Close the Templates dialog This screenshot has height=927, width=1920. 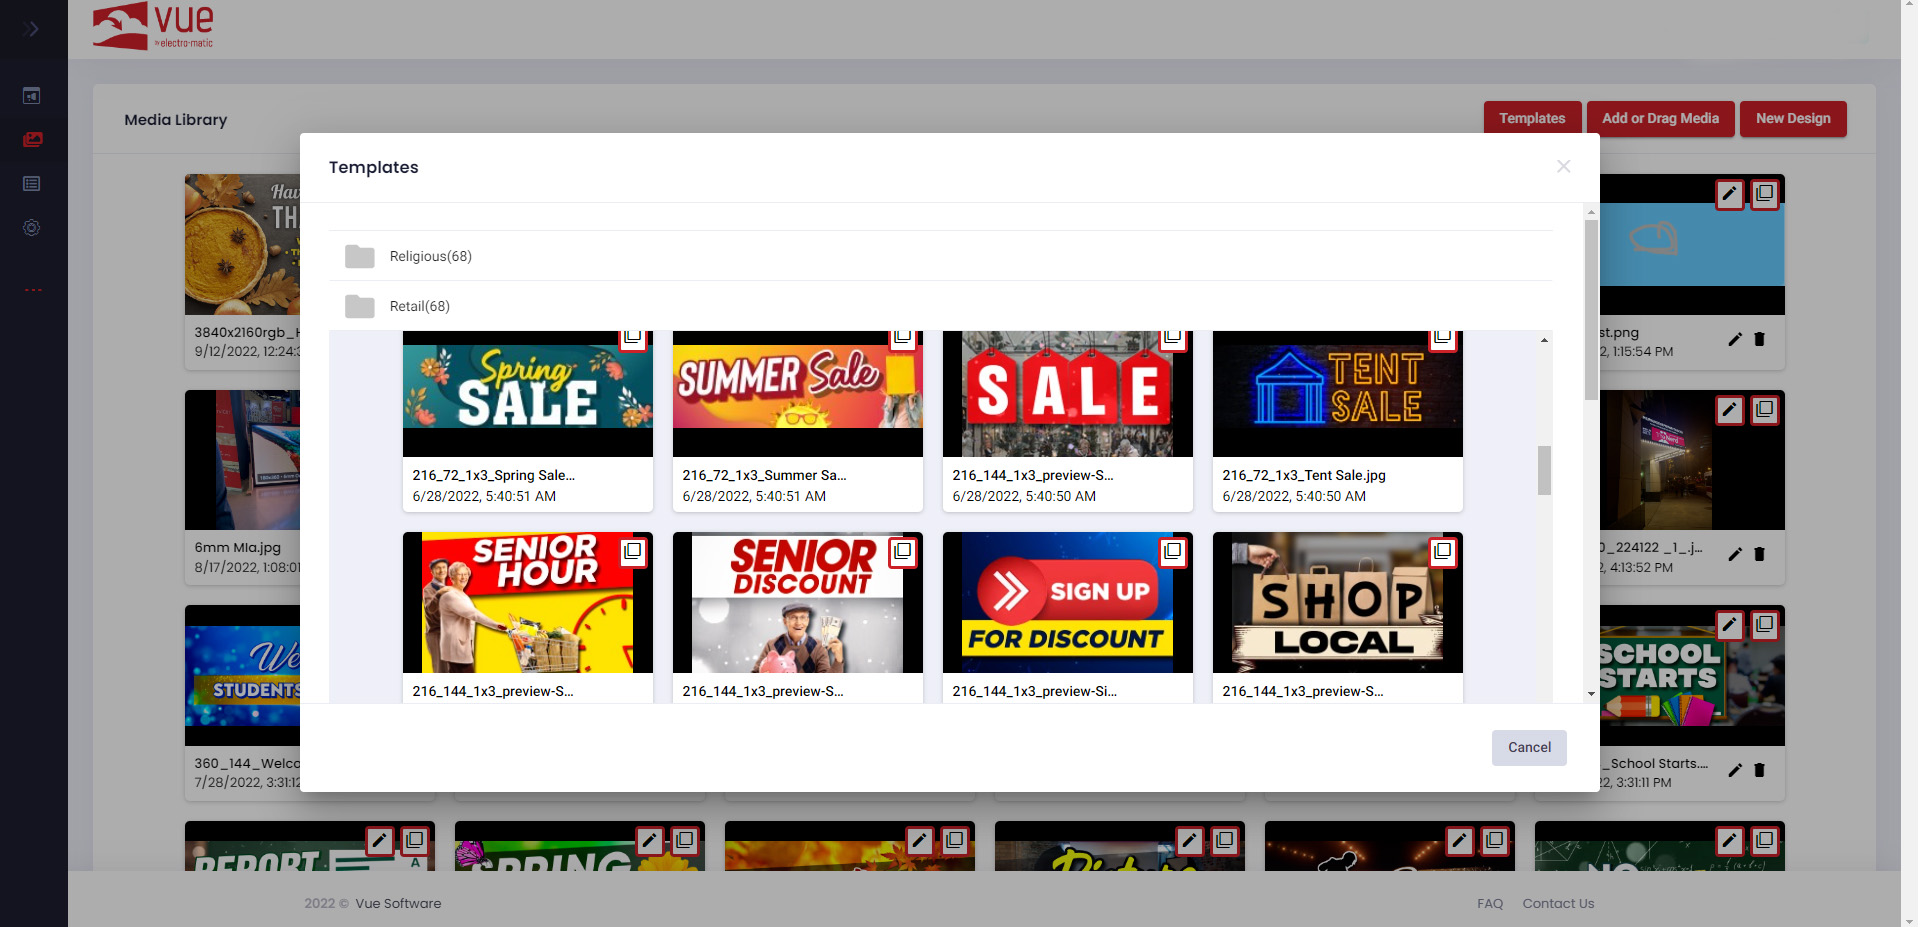click(1563, 167)
